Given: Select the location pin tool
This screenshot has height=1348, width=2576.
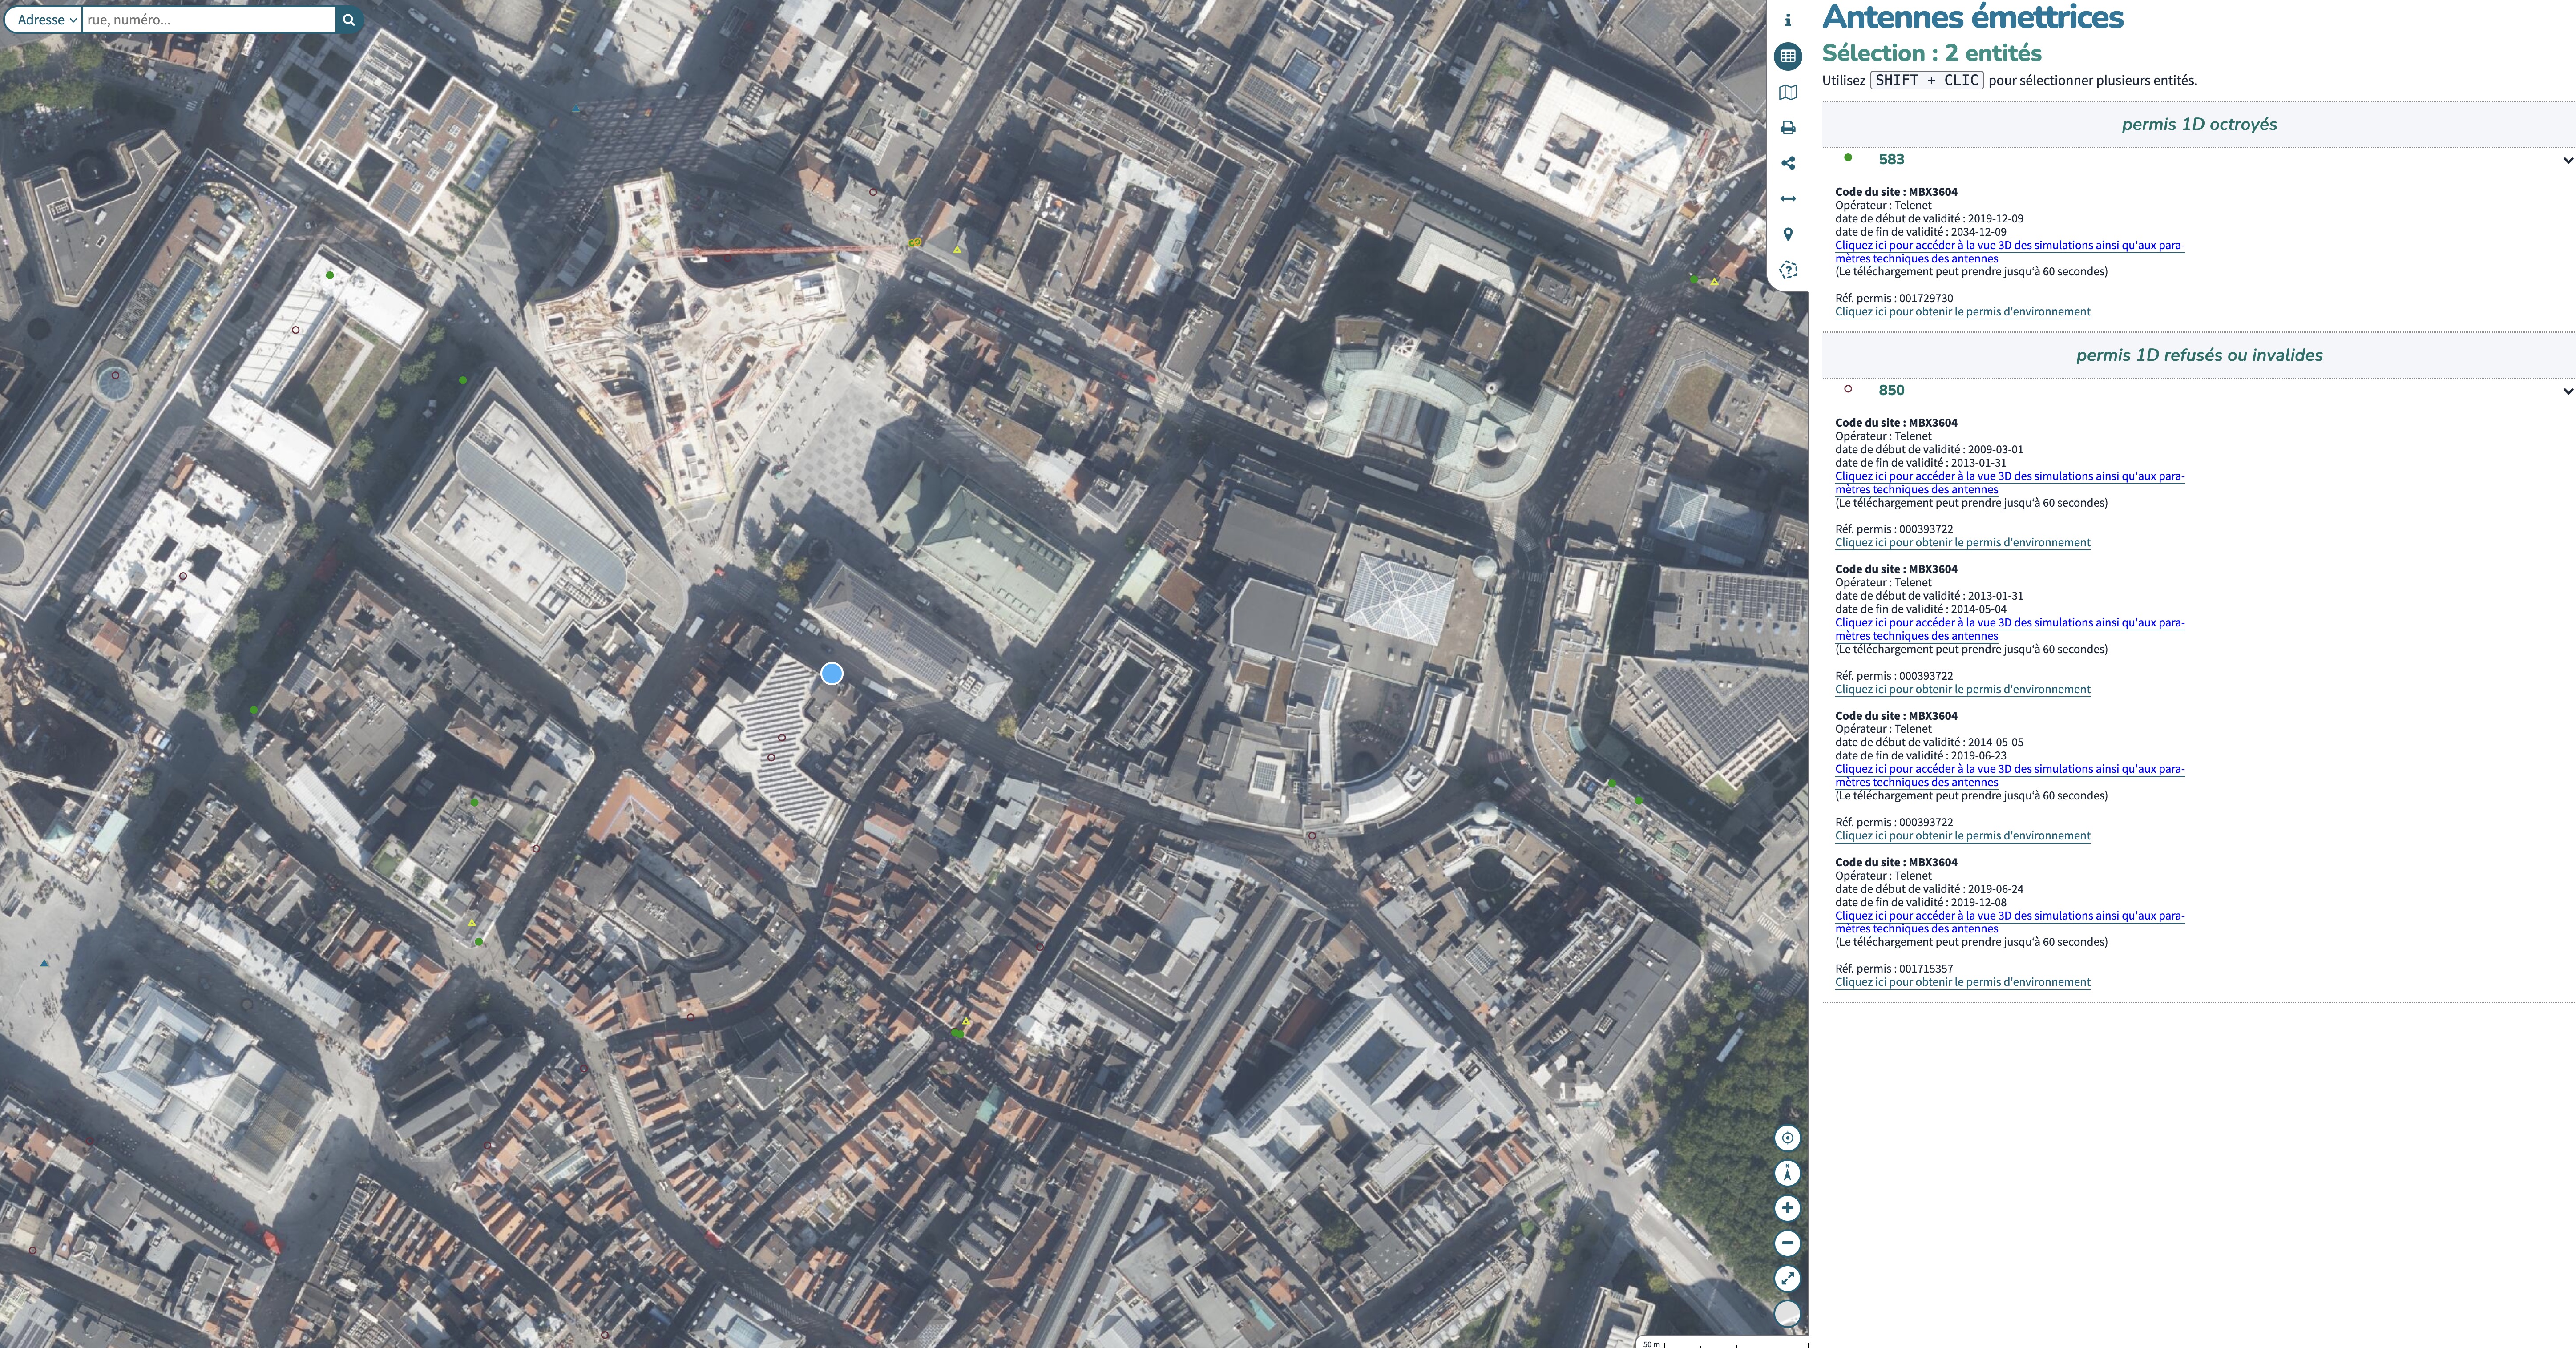Looking at the screenshot, I should coord(1788,234).
